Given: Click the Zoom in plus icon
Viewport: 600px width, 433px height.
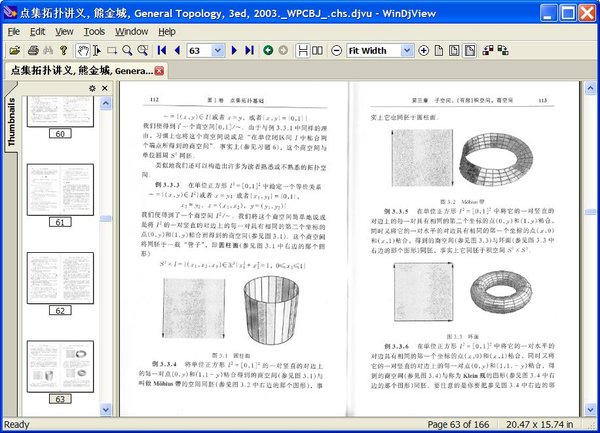Looking at the screenshot, I should pyautogui.click(x=424, y=50).
